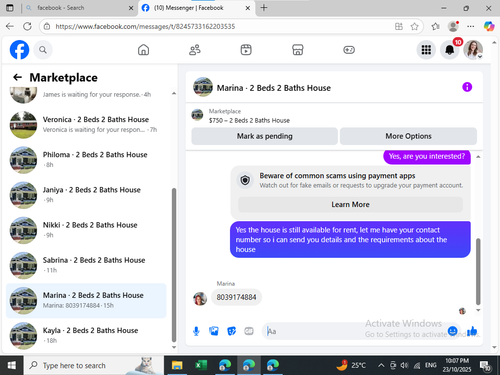This screenshot has height=375, width=500.
Task: Select Marina's 2 Beds 2 Baths House chat
Action: [87, 301]
